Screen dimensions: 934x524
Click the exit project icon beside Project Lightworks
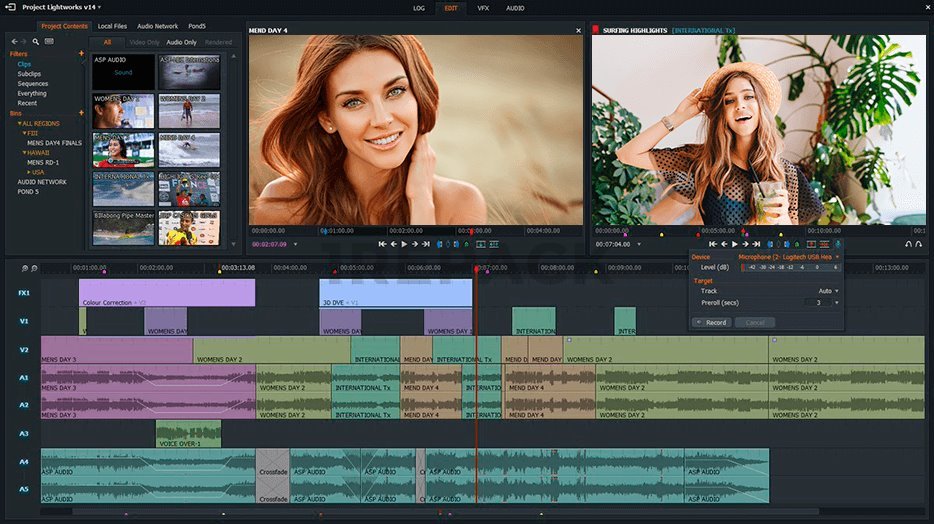pos(11,7)
